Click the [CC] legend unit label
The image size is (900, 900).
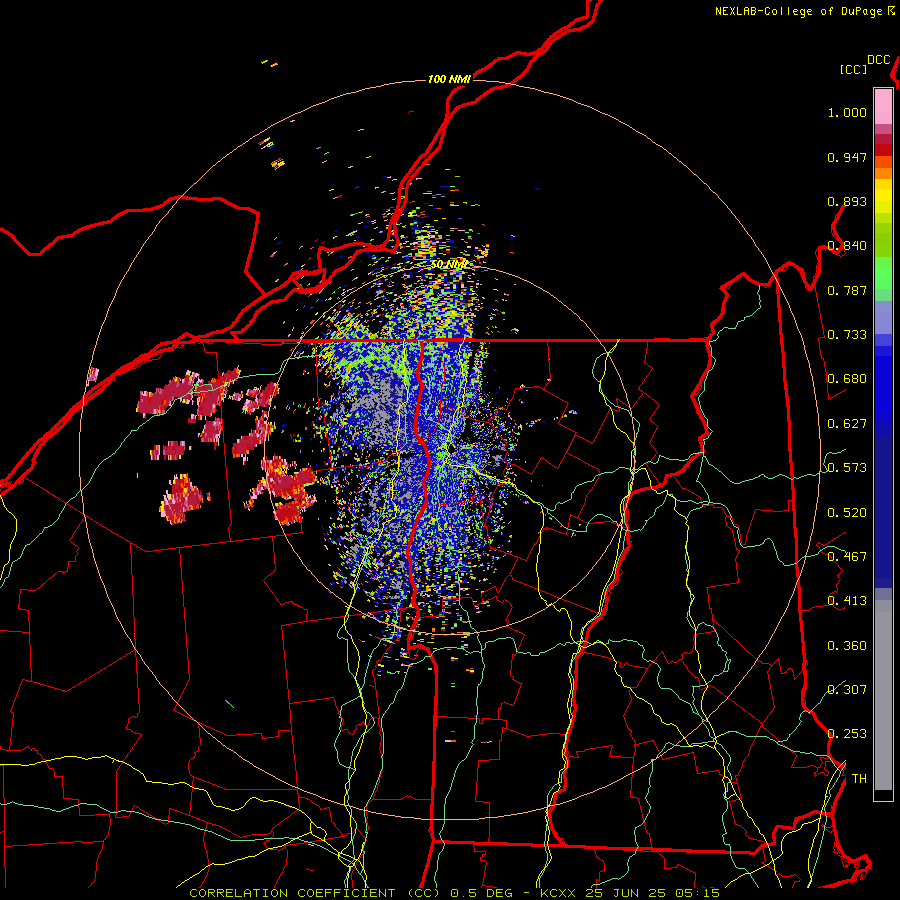pyautogui.click(x=853, y=69)
